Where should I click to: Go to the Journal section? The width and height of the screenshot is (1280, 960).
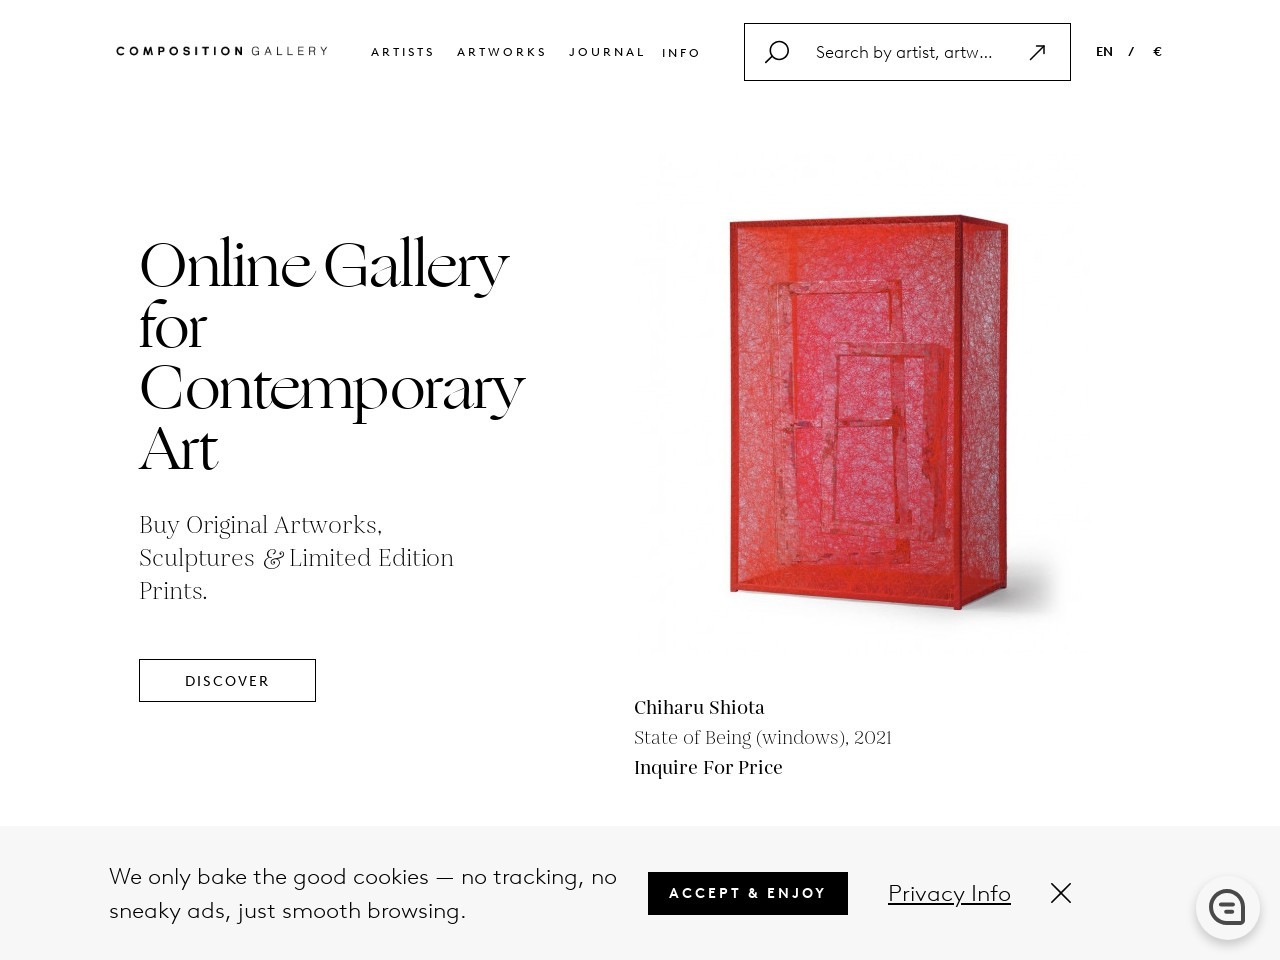[x=607, y=52]
